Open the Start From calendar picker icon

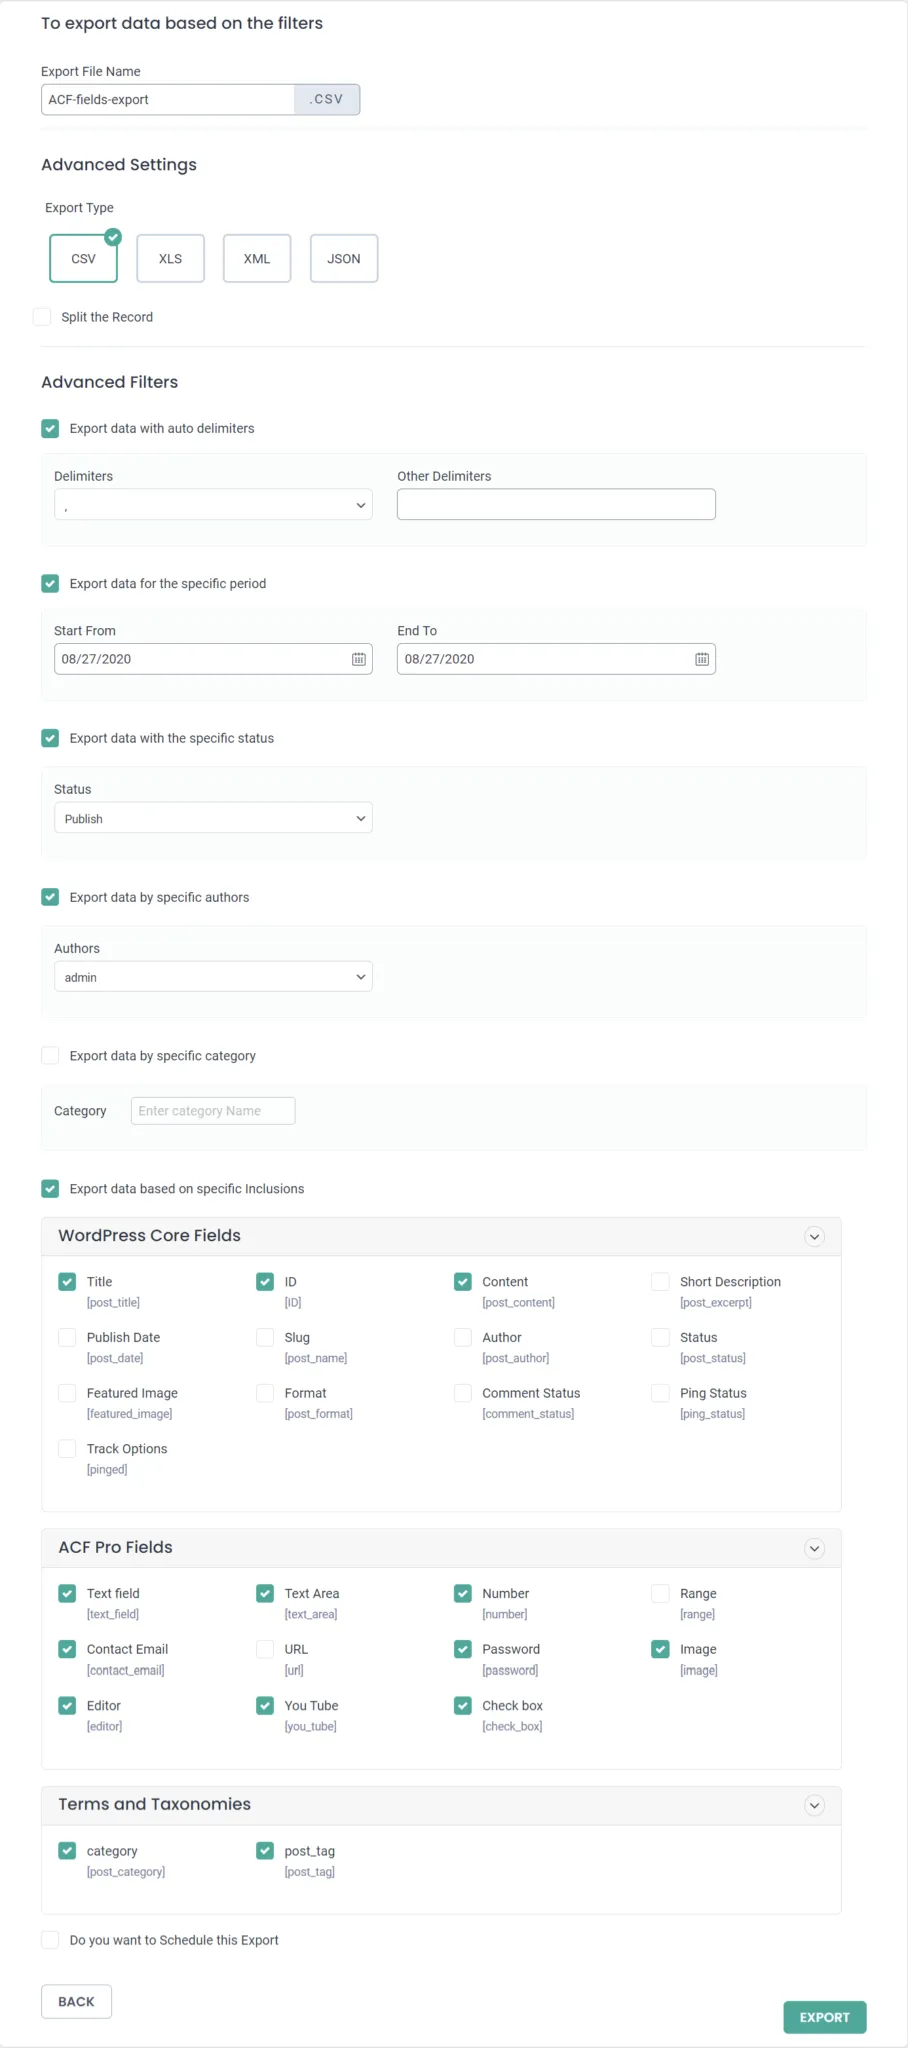pyautogui.click(x=358, y=659)
